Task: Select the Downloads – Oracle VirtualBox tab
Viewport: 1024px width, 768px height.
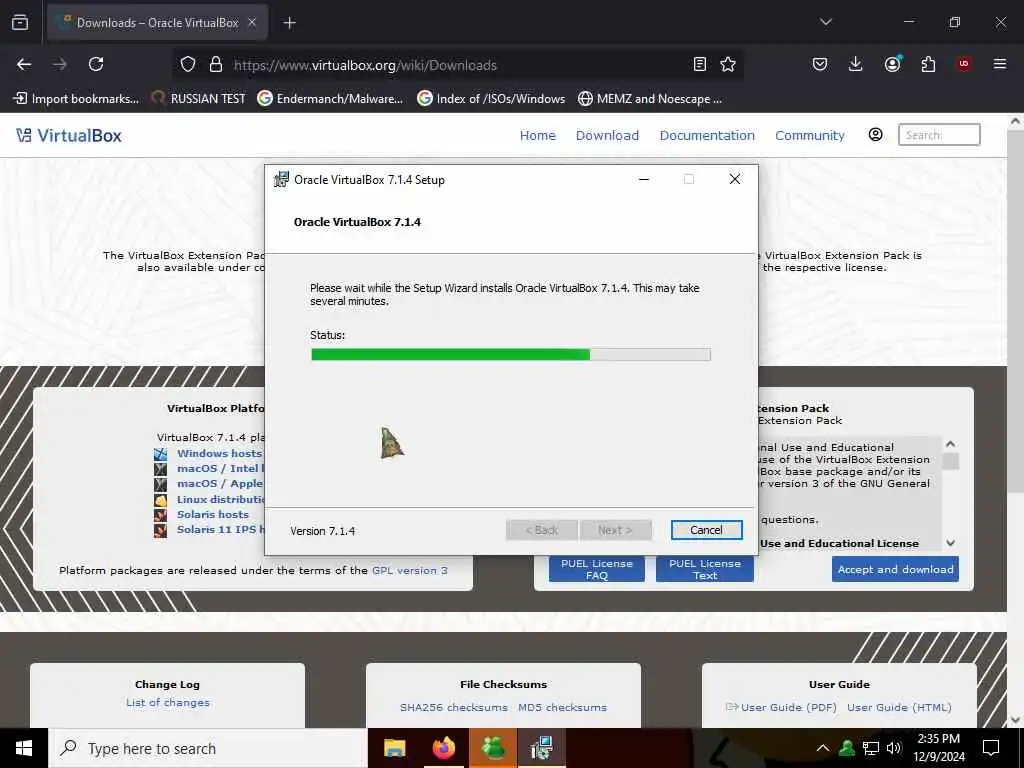Action: pyautogui.click(x=157, y=23)
